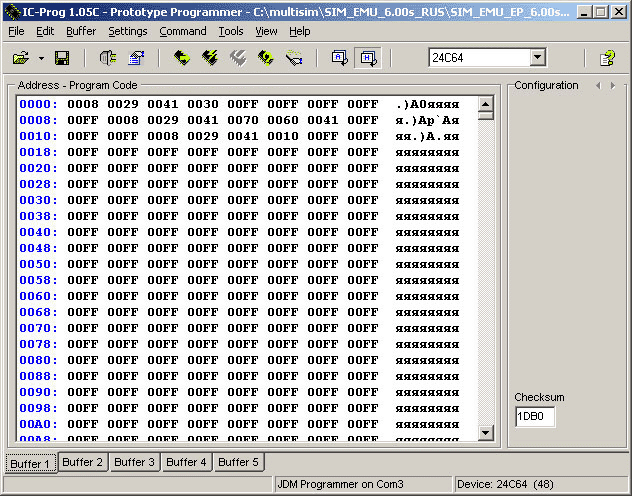
Task: Click the Read chip toolbar icon
Action: [x=182, y=58]
